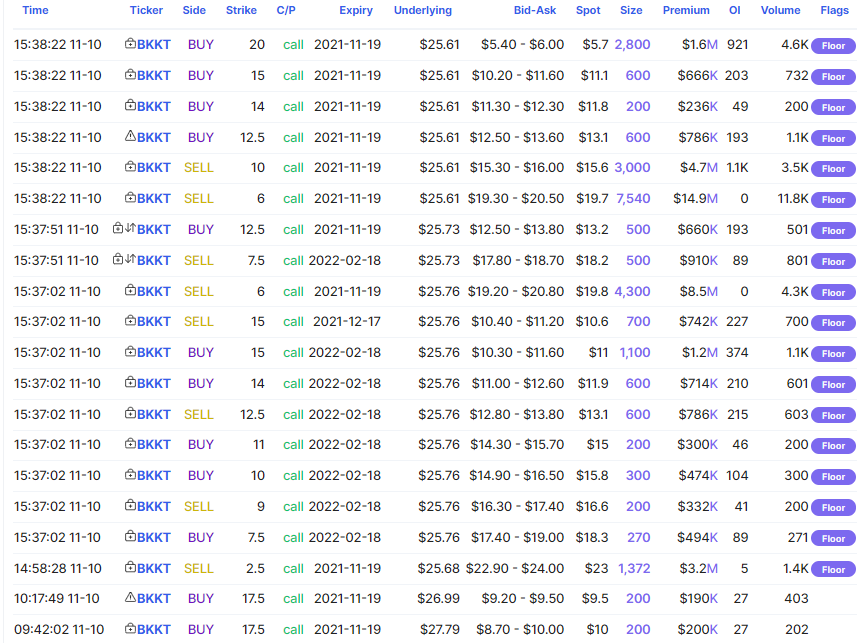Sort by the Strike column header
The width and height of the screenshot is (857, 643).
(x=241, y=10)
